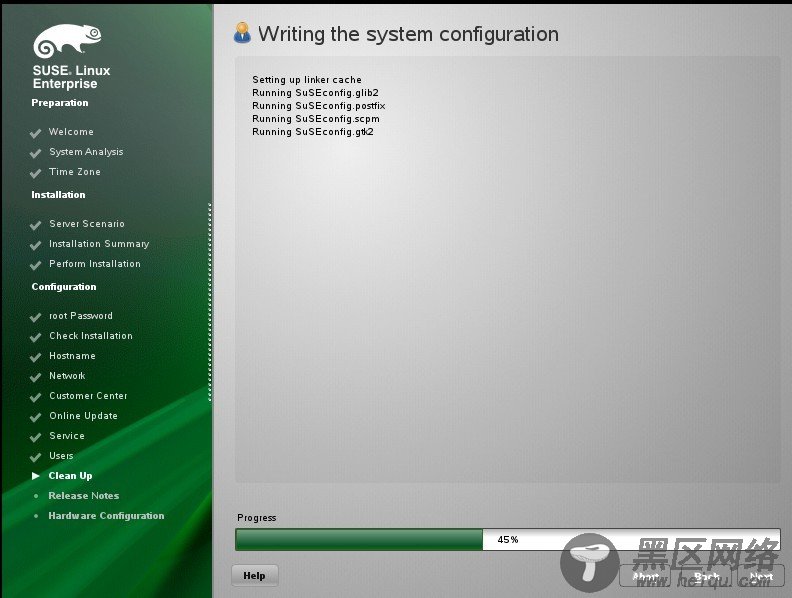Click the checkmark next to Welcome
The width and height of the screenshot is (792, 598).
pos(35,133)
